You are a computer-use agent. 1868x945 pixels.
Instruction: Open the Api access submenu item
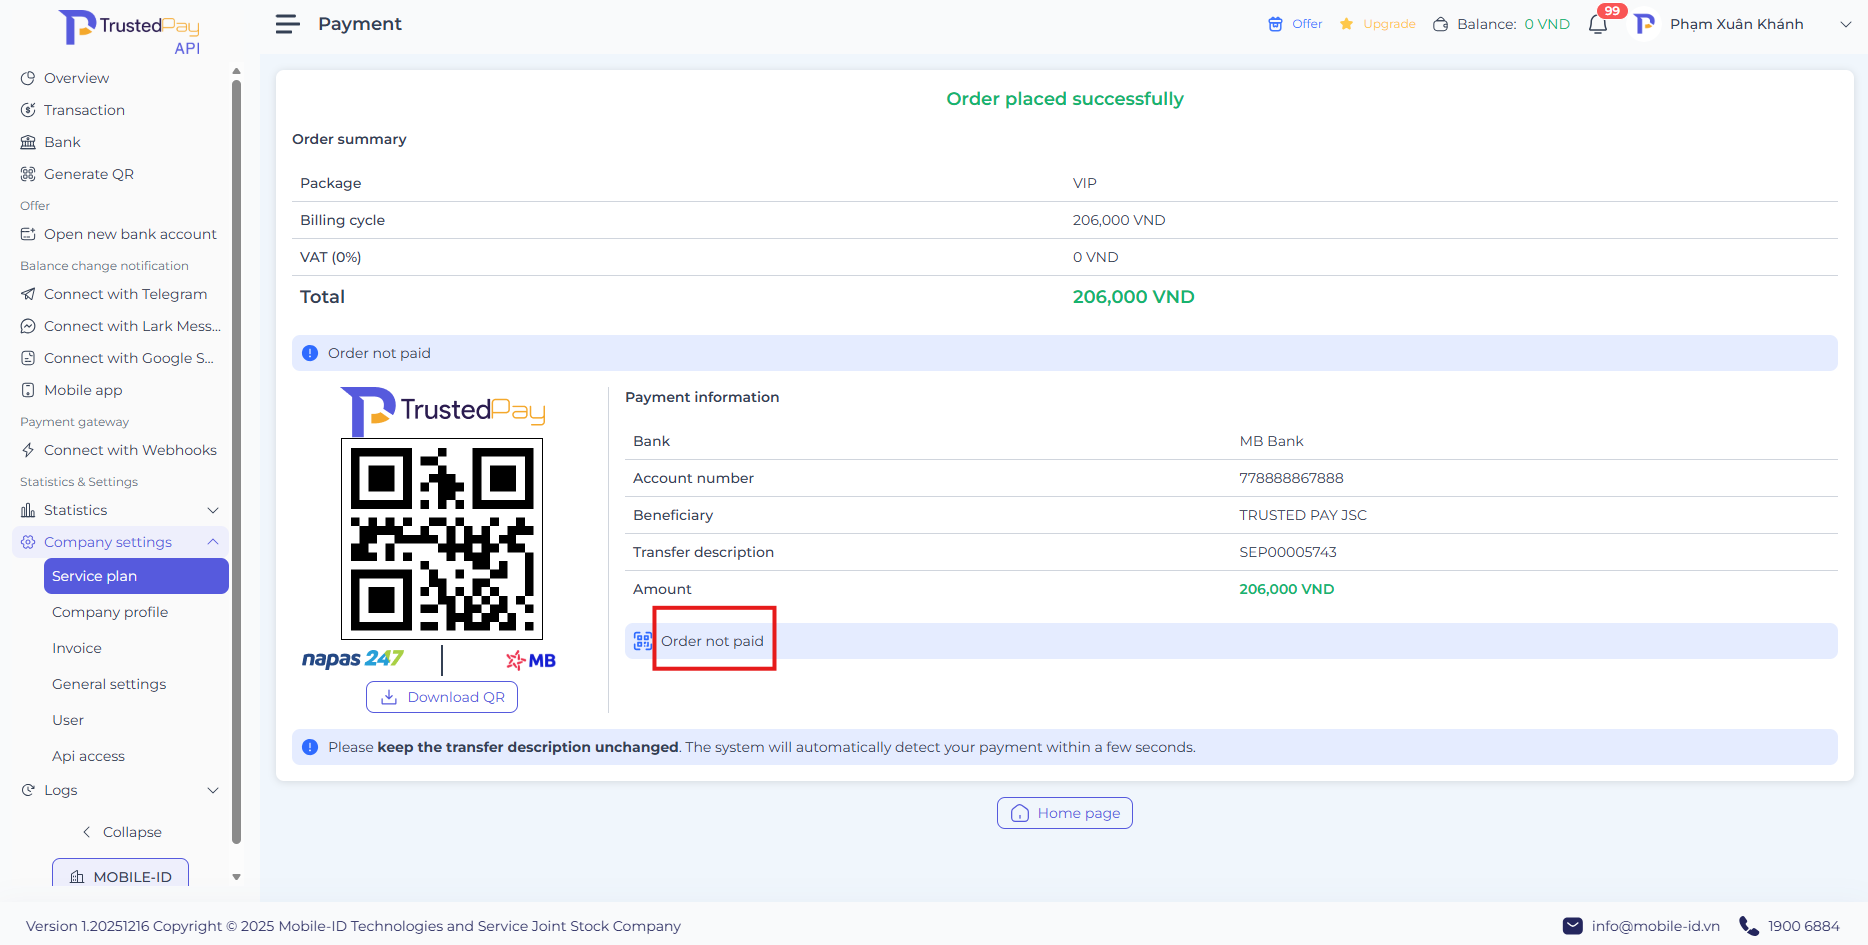tap(88, 756)
